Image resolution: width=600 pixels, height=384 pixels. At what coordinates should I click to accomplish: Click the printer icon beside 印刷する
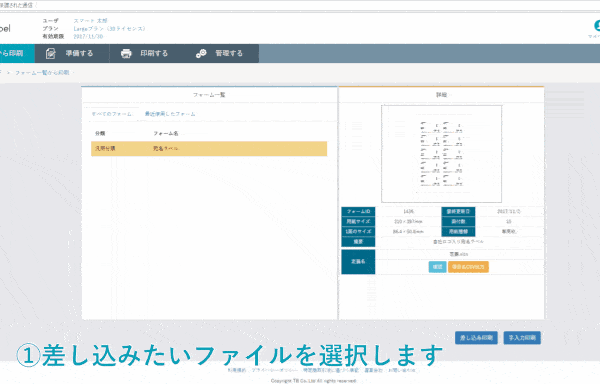pyautogui.click(x=126, y=54)
